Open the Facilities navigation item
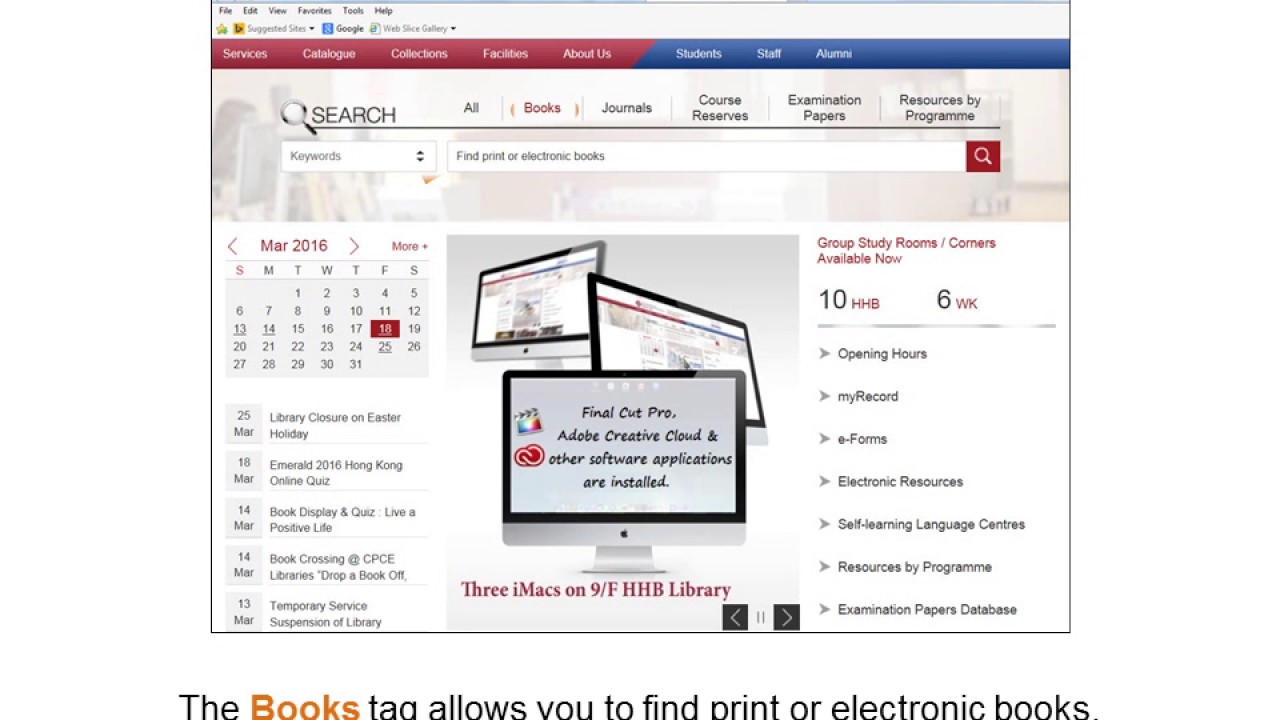This screenshot has height=720, width=1280. (x=505, y=54)
